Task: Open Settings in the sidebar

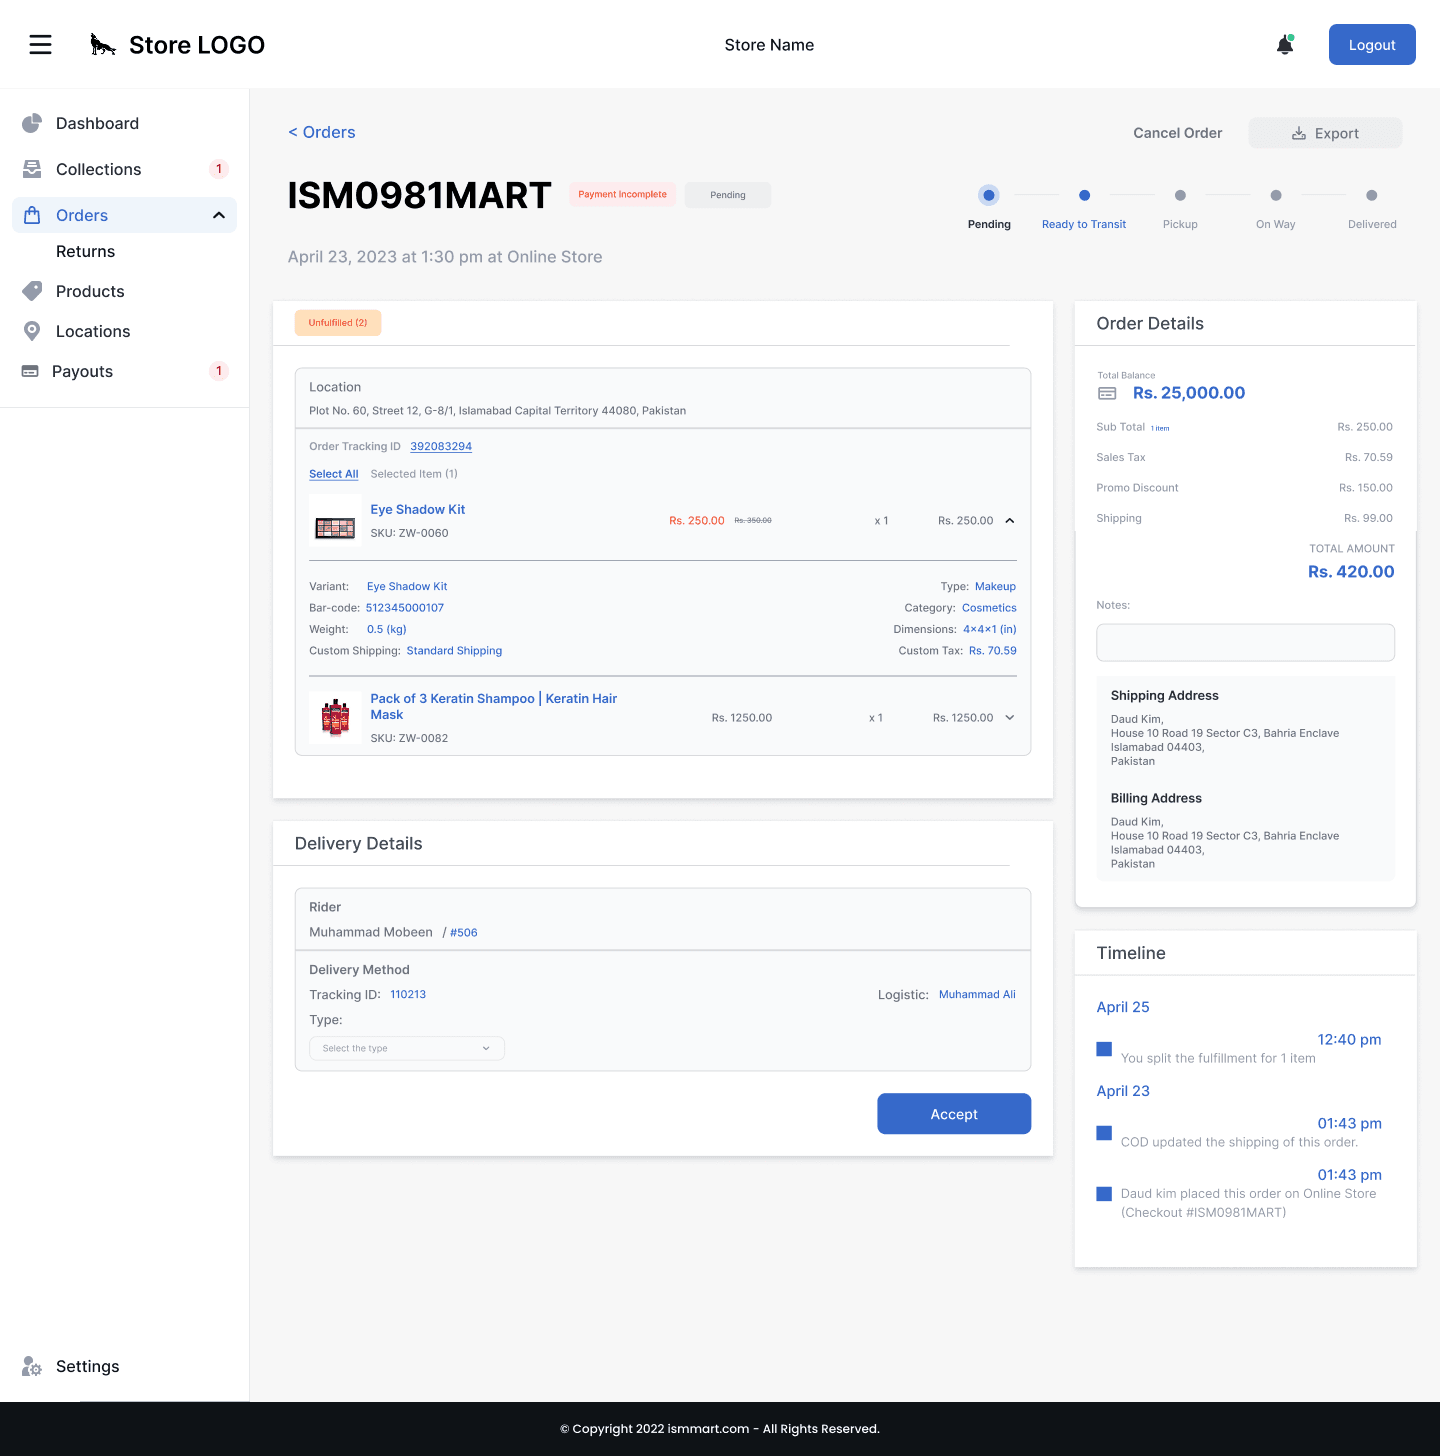Action: click(x=87, y=1366)
